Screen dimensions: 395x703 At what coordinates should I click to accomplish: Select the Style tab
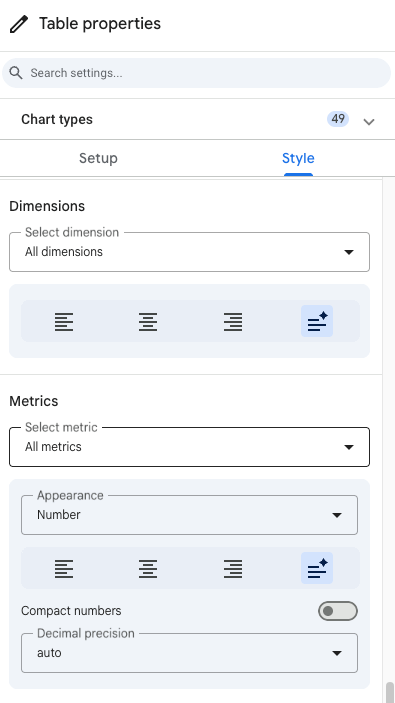(x=298, y=158)
